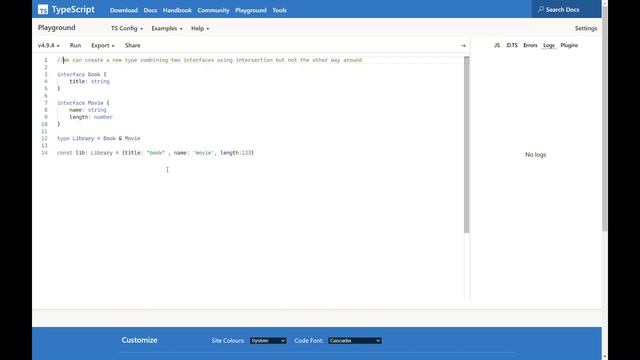
Task: Expand the Export dropdown
Action: click(x=103, y=45)
